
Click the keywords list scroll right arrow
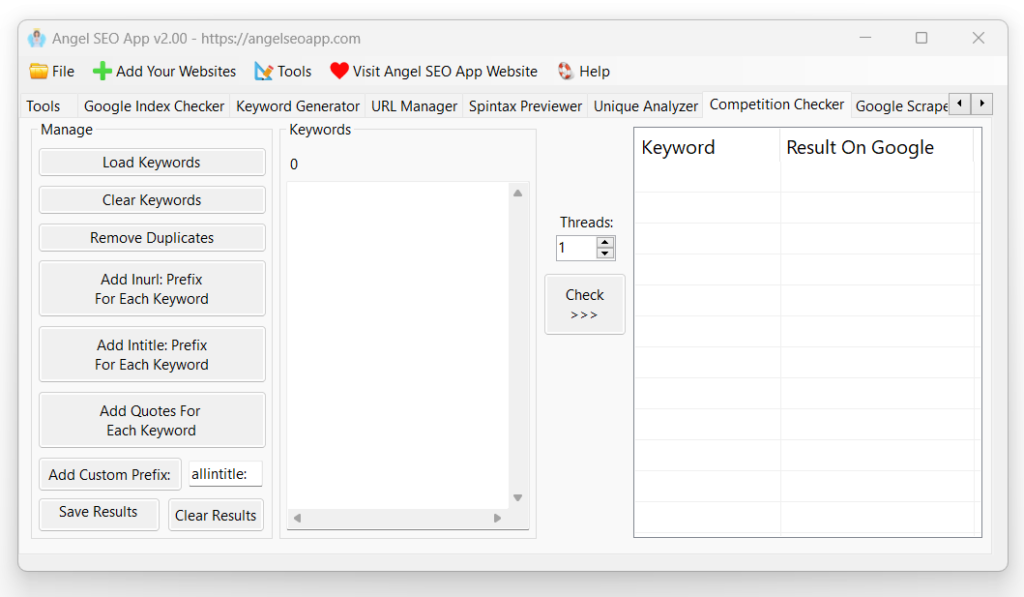[498, 518]
